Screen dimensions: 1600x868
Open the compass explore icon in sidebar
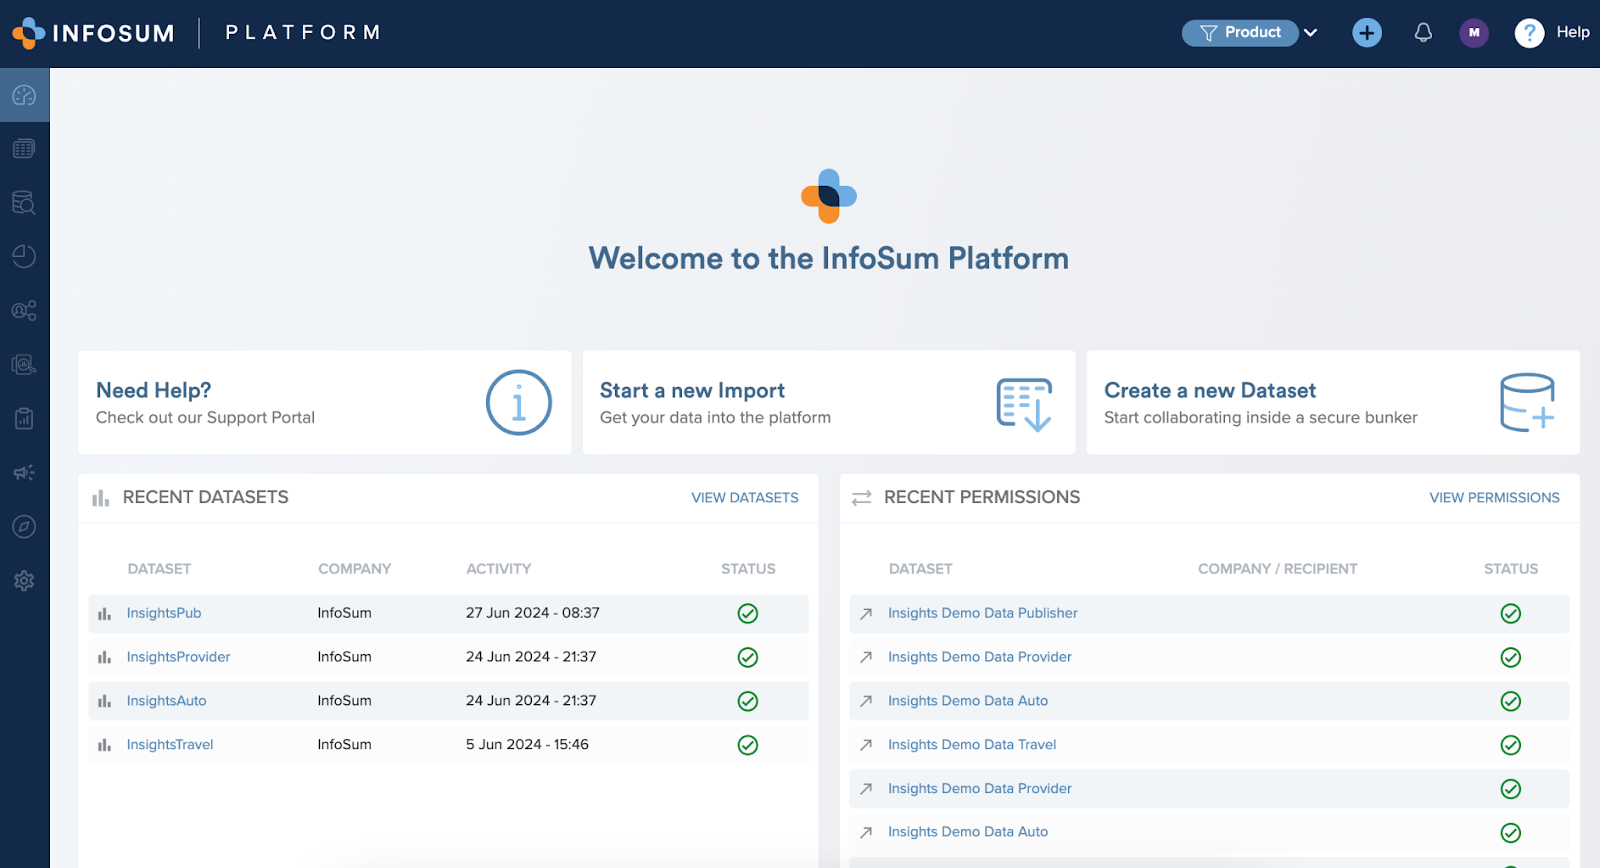pyautogui.click(x=24, y=527)
